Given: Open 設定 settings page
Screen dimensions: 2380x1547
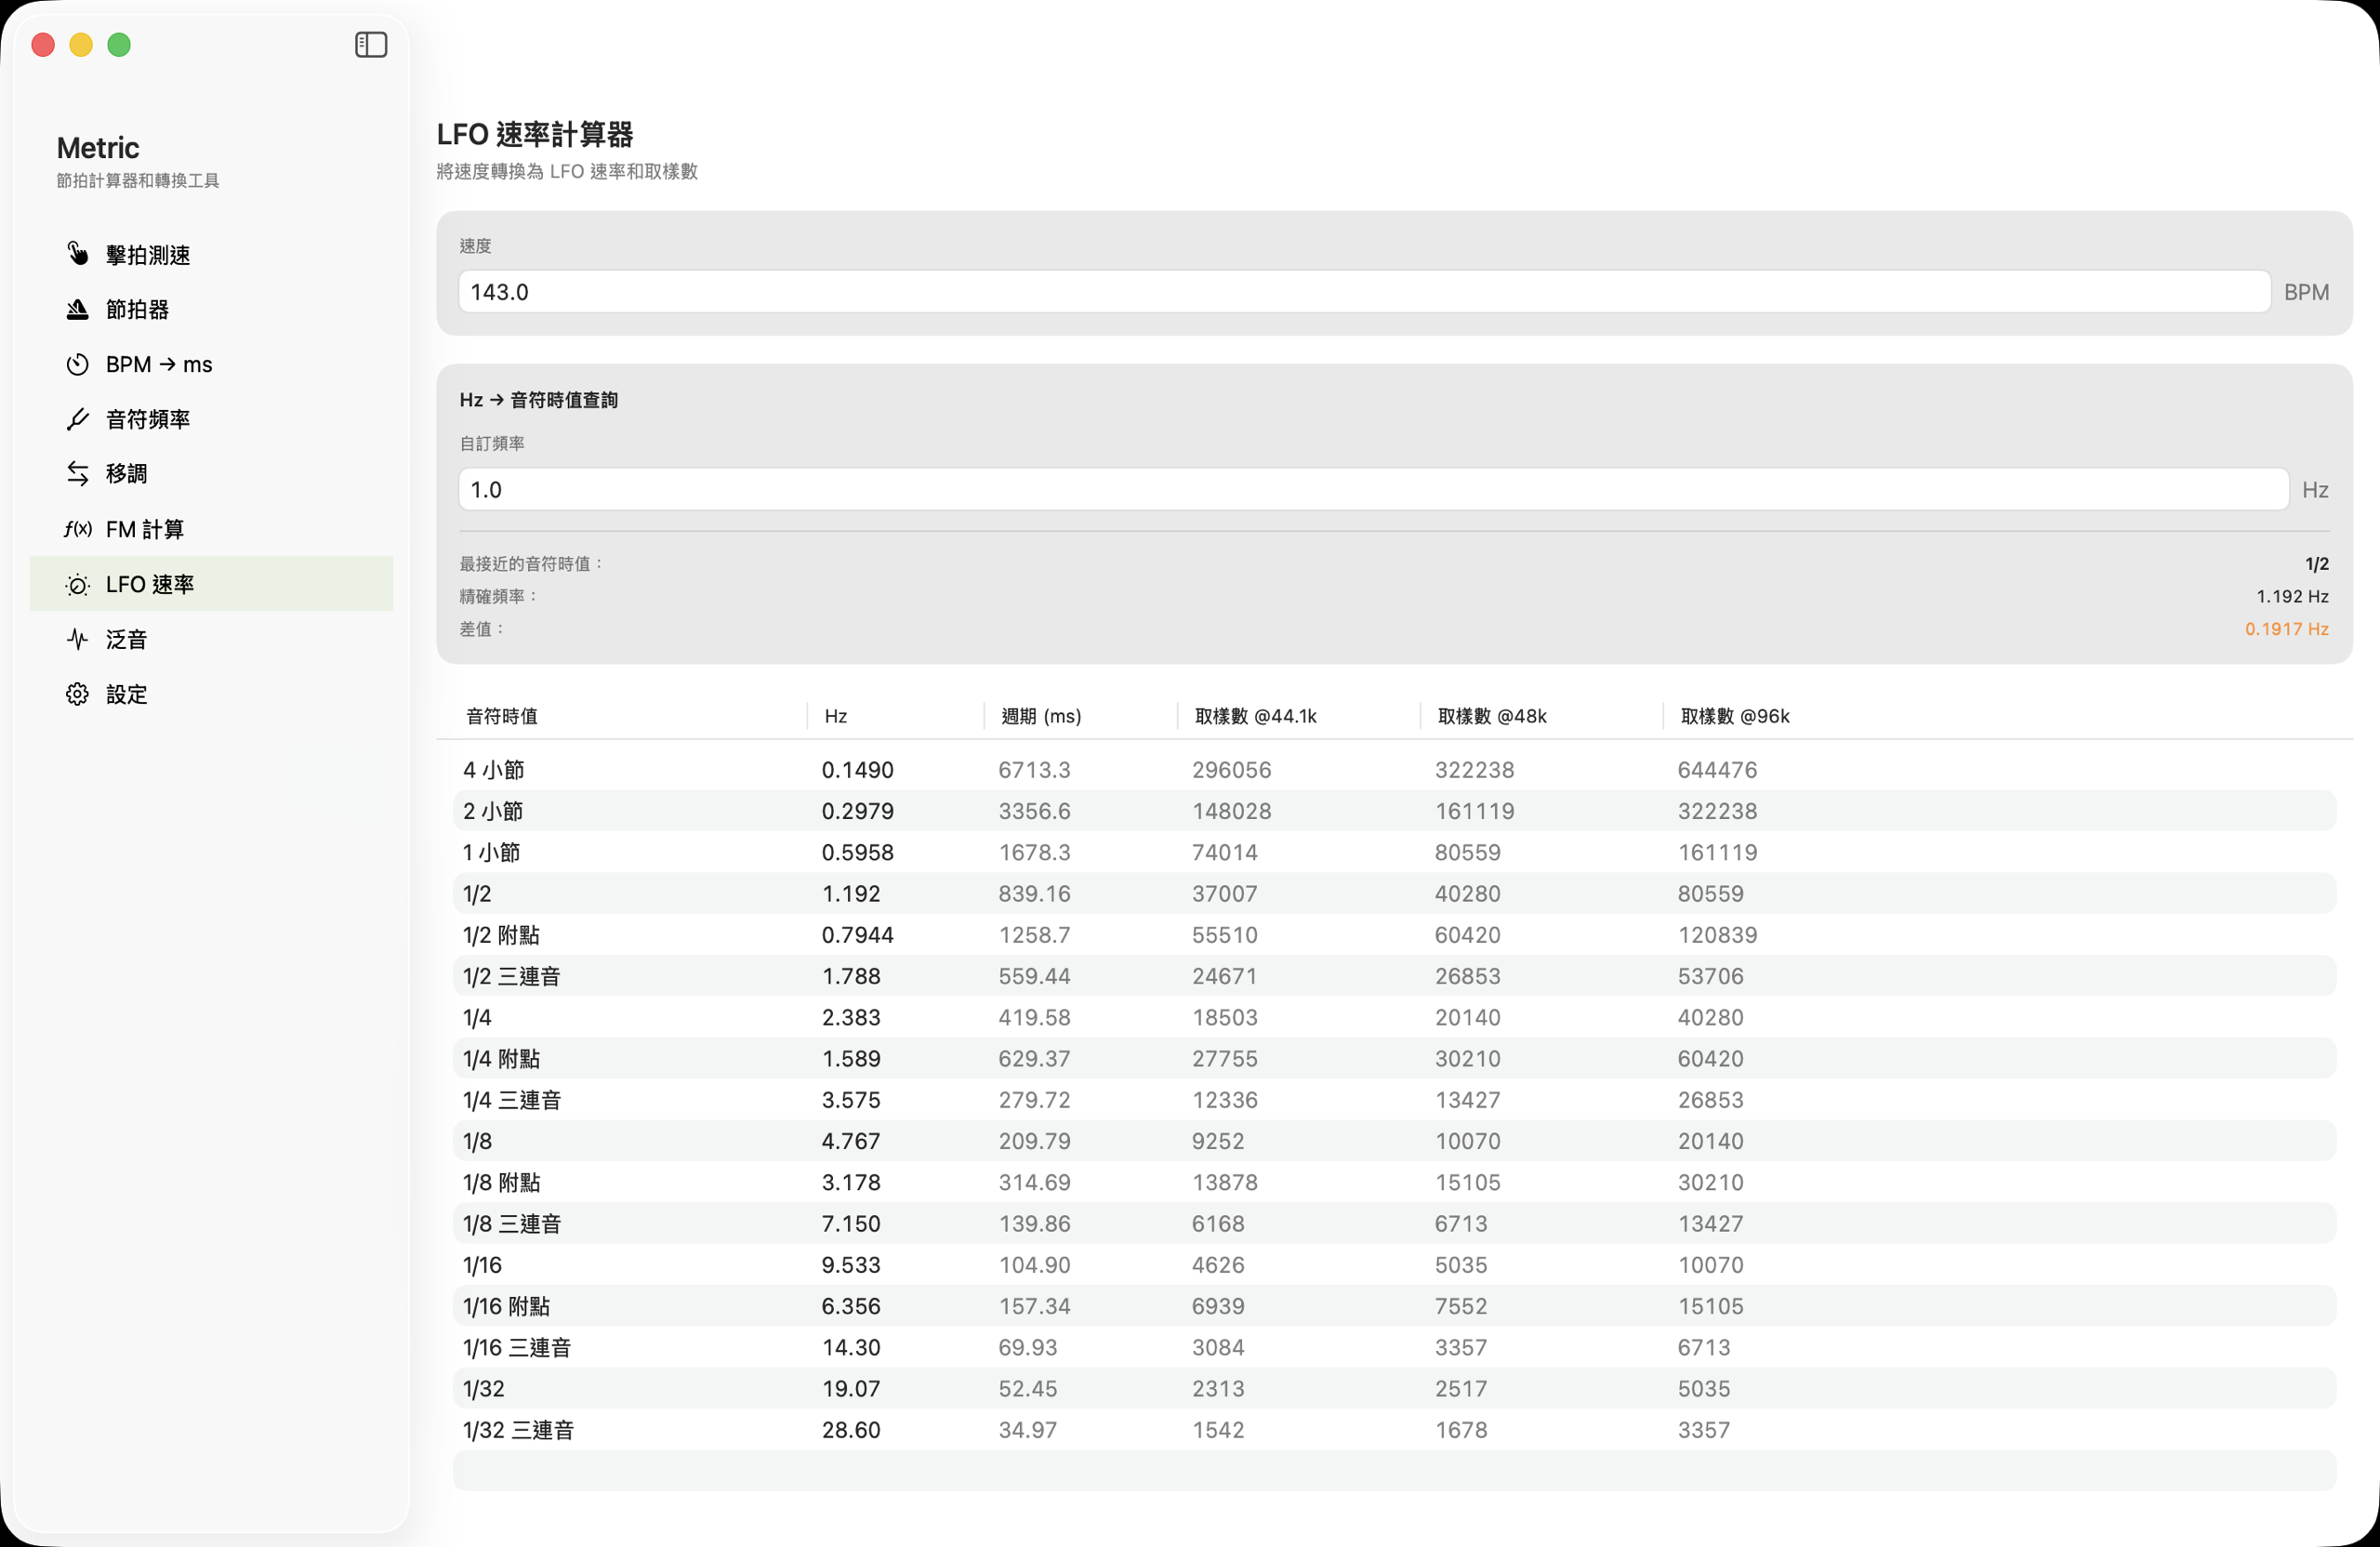Looking at the screenshot, I should 211,694.
